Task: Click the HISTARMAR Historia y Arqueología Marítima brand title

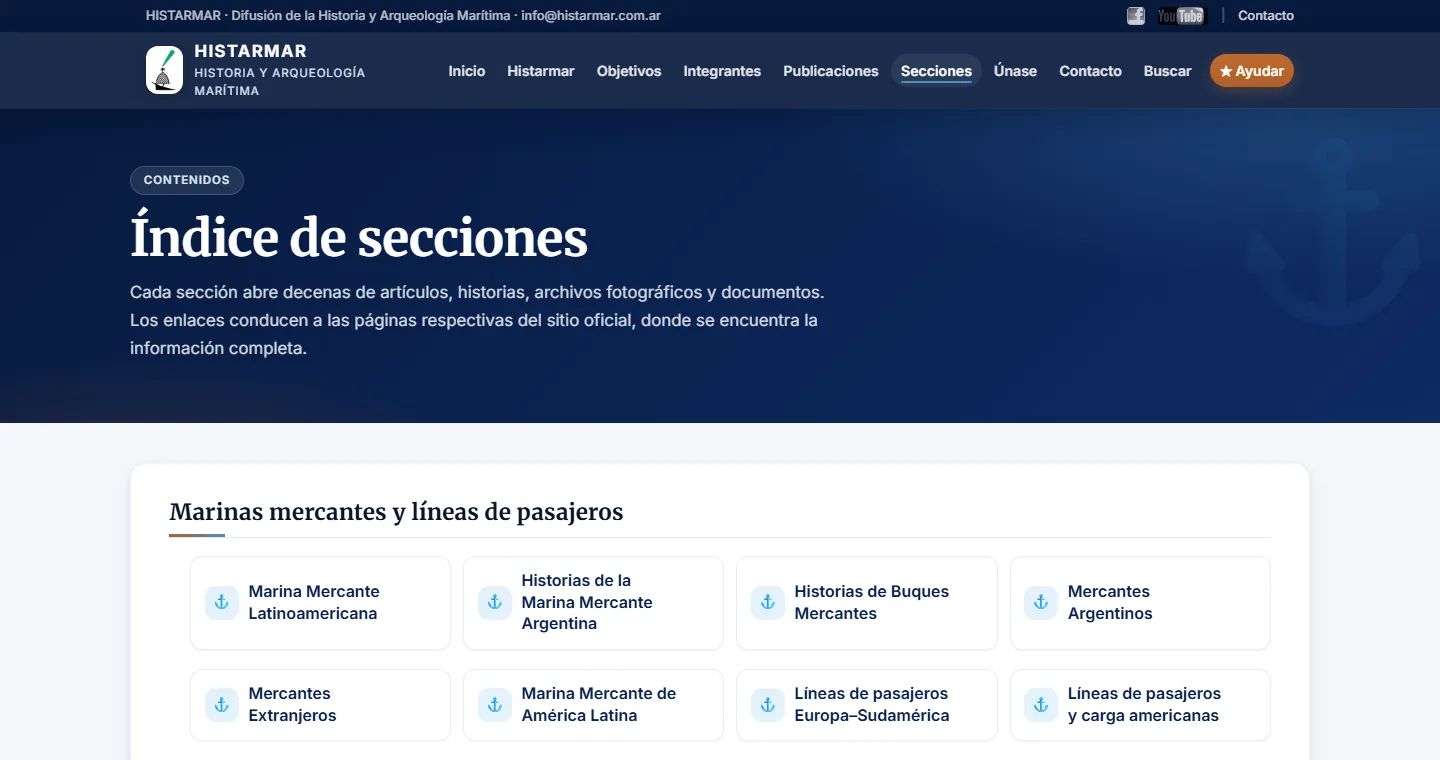Action: tap(280, 70)
